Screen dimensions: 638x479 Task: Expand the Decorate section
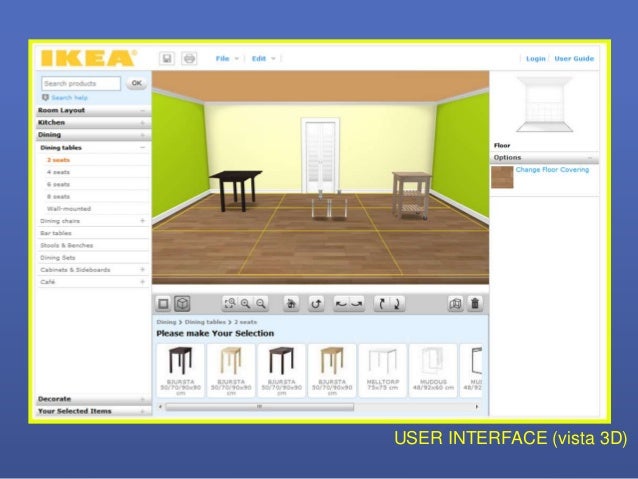point(142,400)
